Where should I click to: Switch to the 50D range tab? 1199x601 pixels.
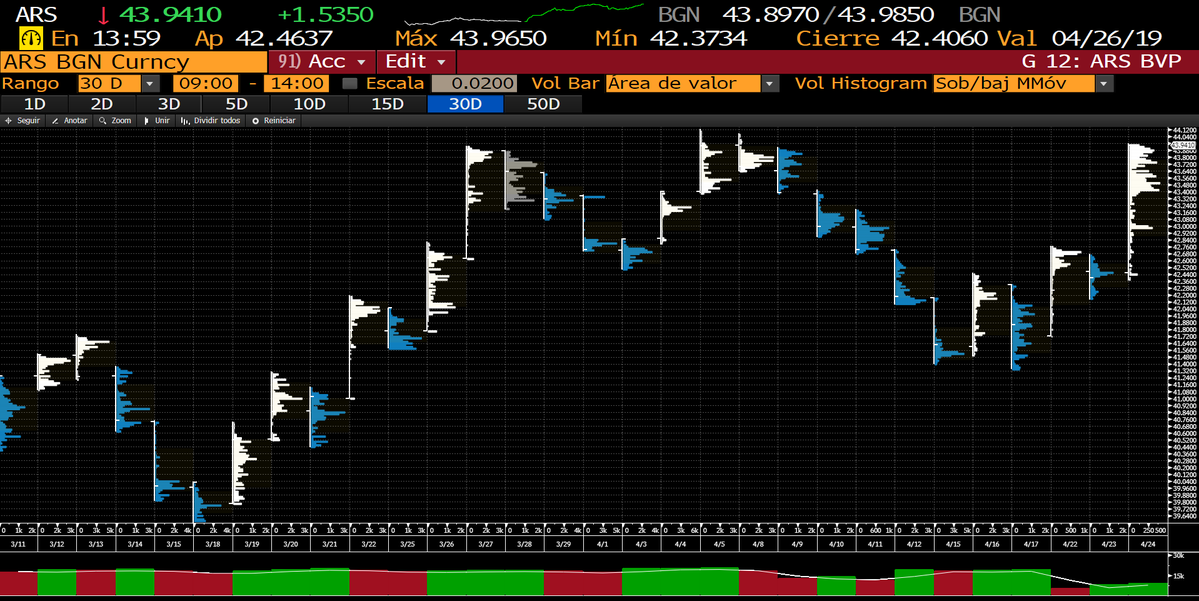pos(543,104)
